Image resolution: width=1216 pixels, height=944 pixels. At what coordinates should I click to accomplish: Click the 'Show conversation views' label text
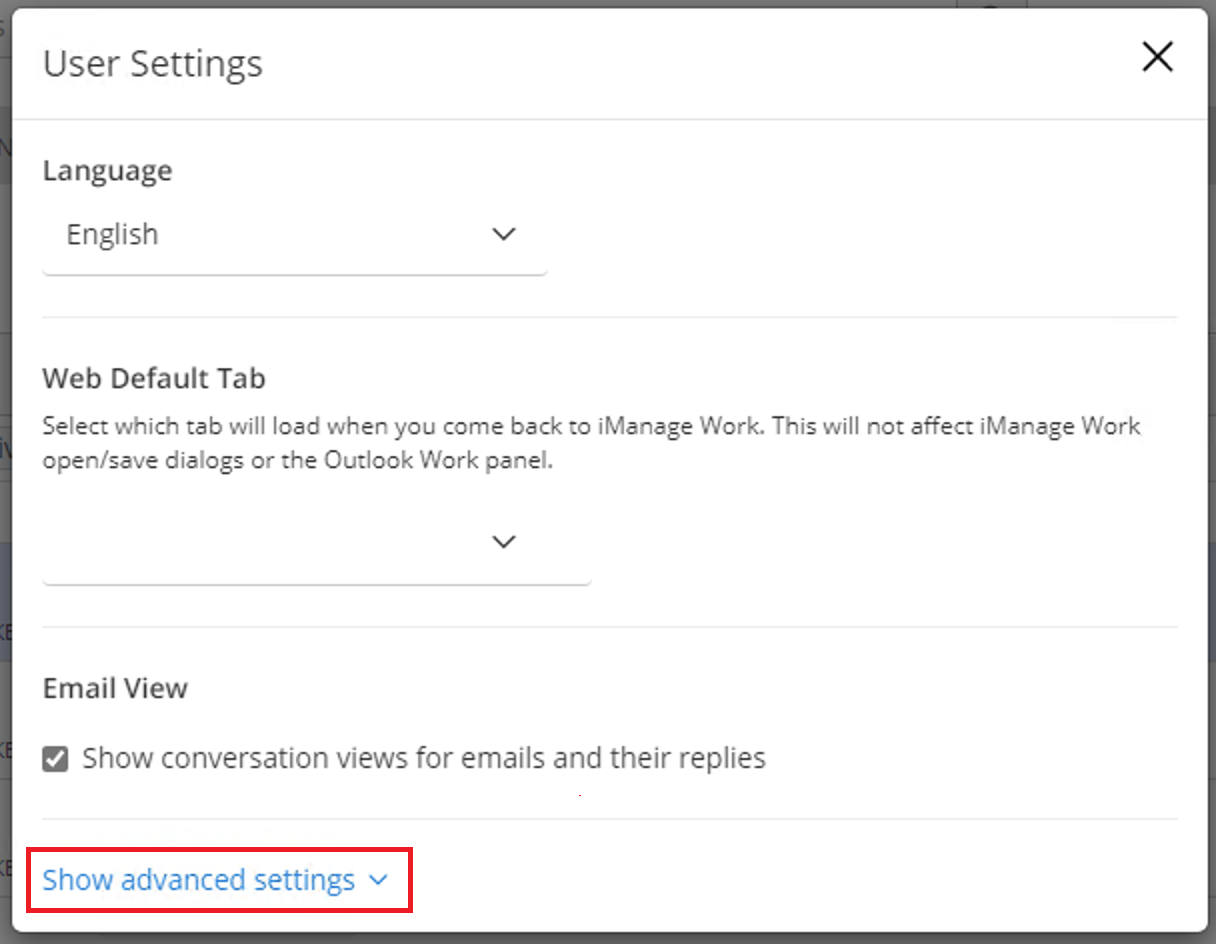point(423,758)
